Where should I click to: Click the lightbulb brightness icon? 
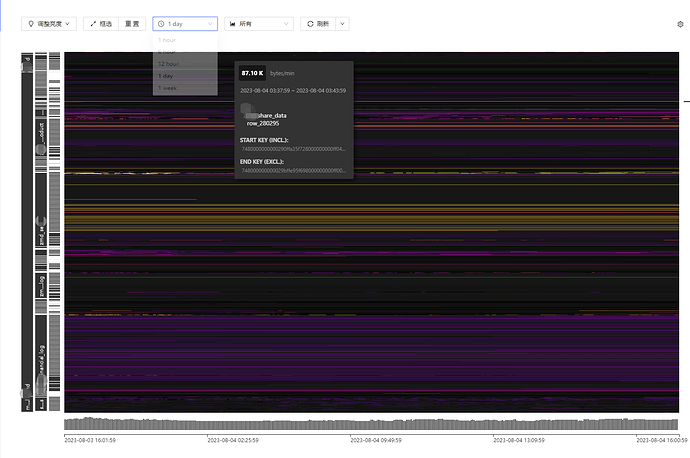pos(30,23)
